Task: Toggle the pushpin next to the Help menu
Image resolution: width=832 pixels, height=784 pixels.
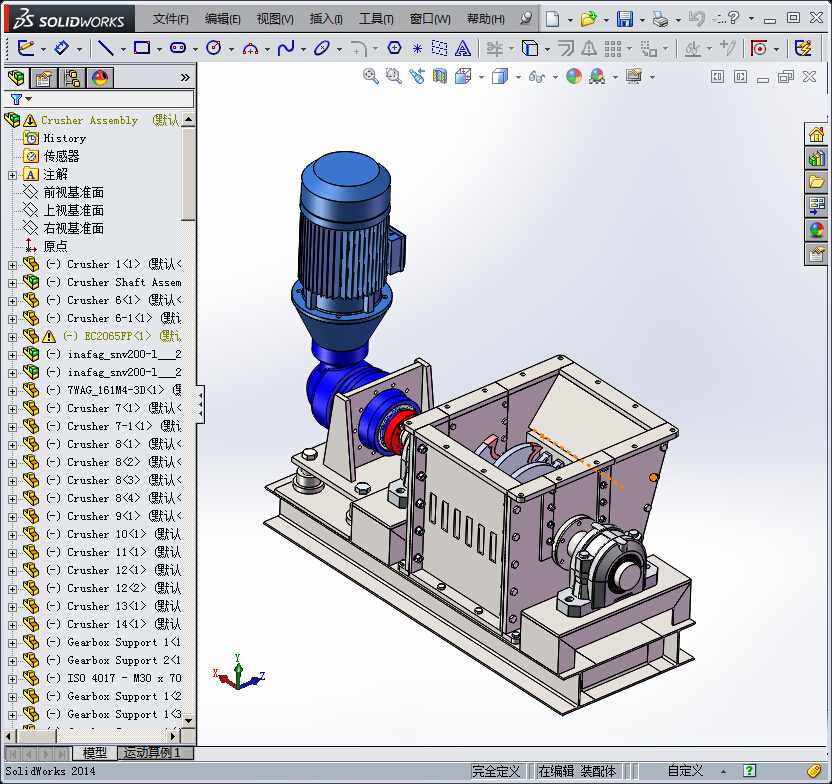Action: point(526,19)
